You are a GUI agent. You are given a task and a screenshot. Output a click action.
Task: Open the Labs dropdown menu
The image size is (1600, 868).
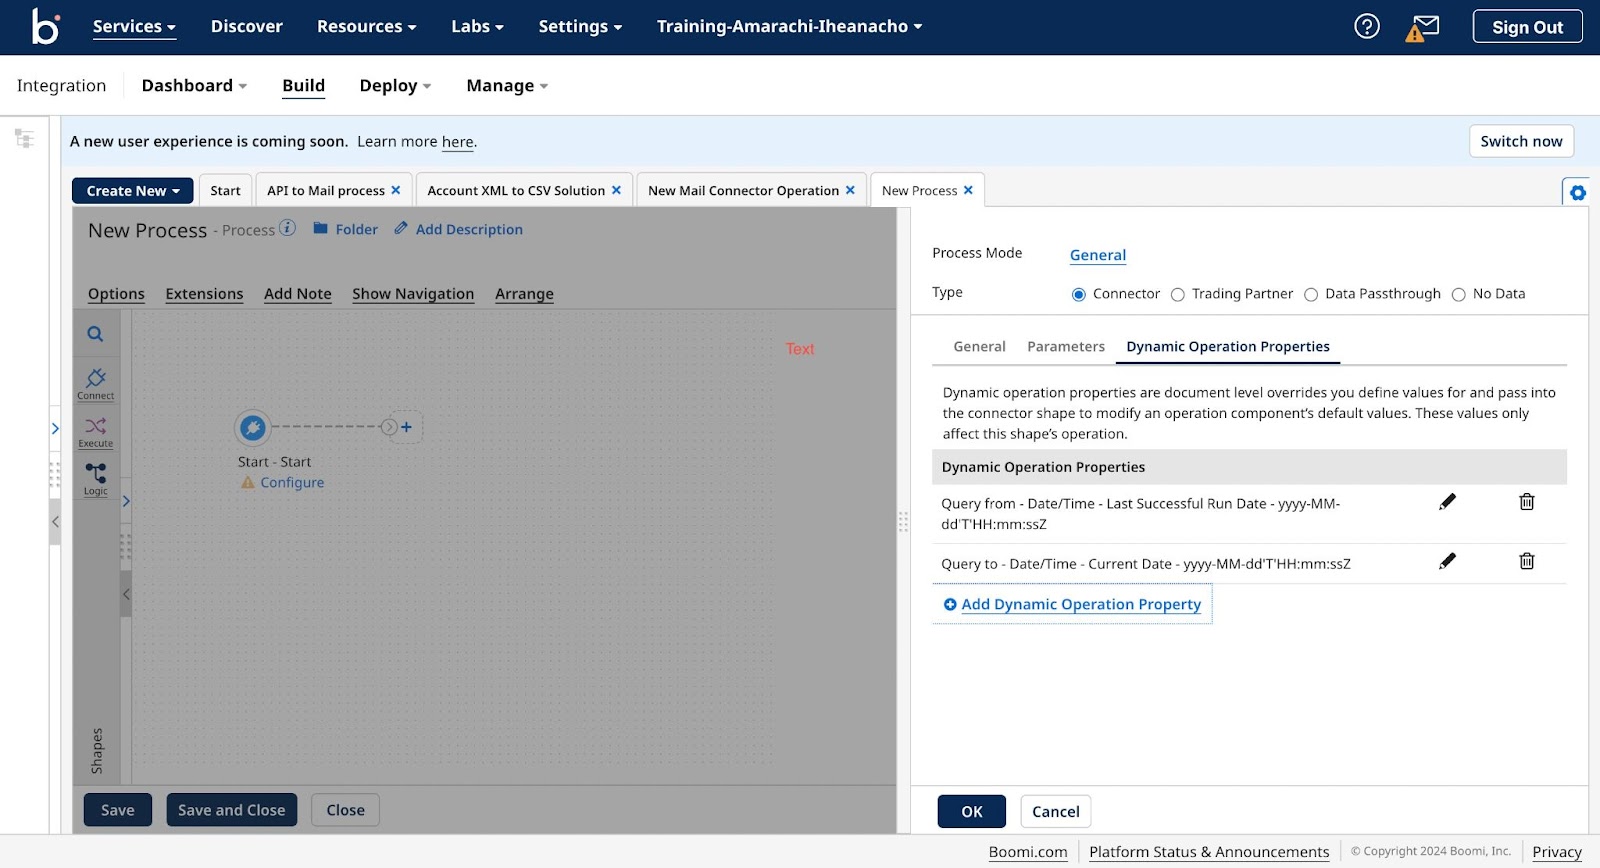477,27
